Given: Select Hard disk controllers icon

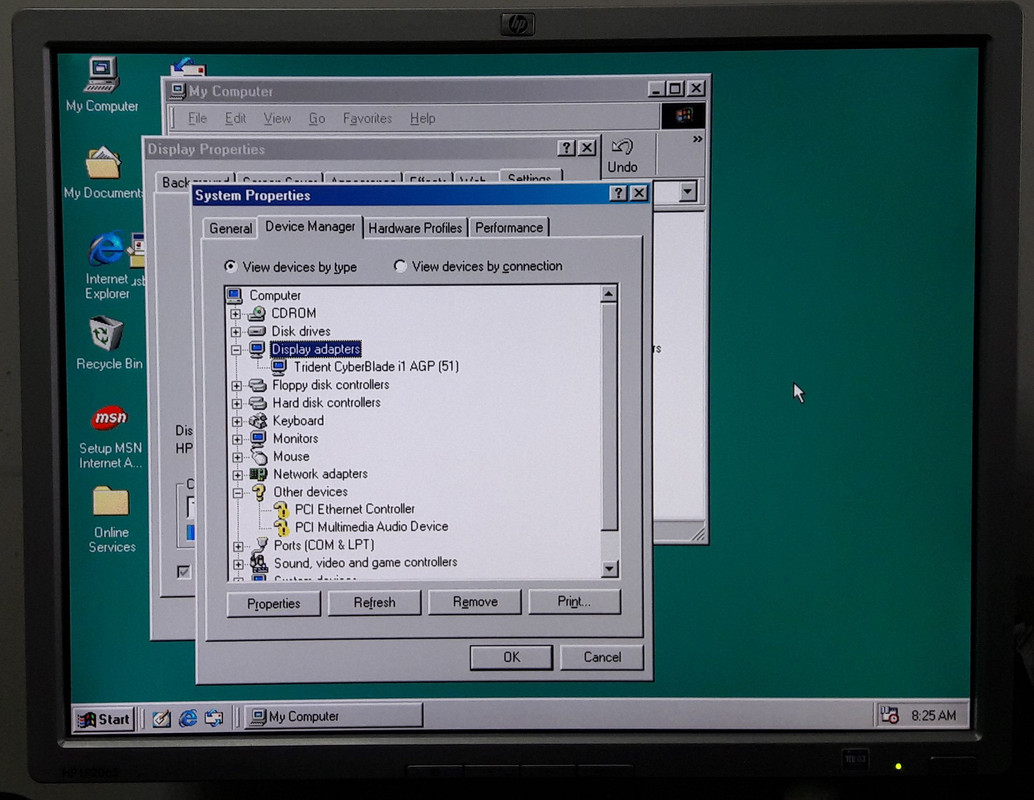Looking at the screenshot, I should point(258,403).
